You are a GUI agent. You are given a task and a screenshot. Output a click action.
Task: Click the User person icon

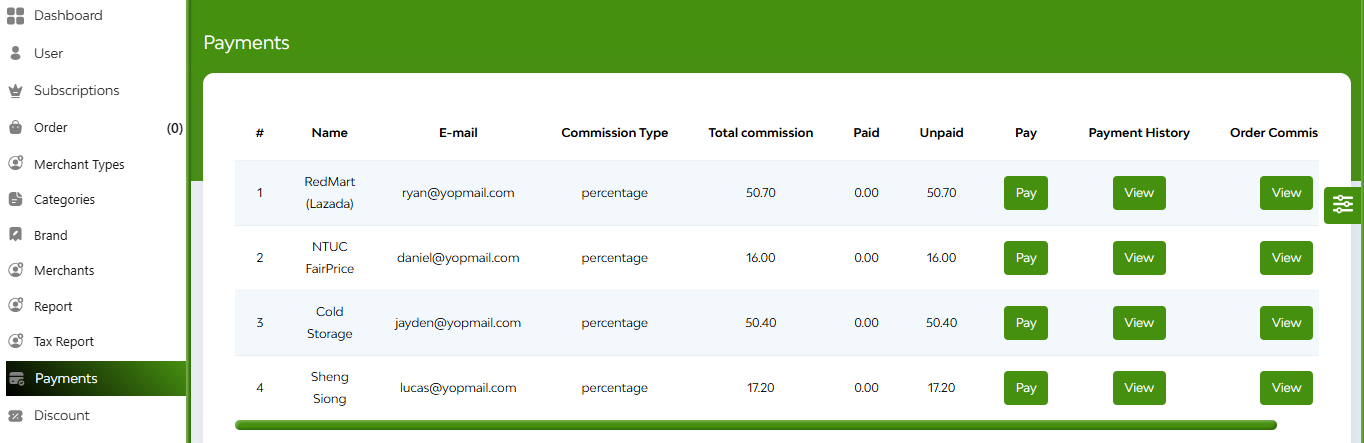pos(15,53)
